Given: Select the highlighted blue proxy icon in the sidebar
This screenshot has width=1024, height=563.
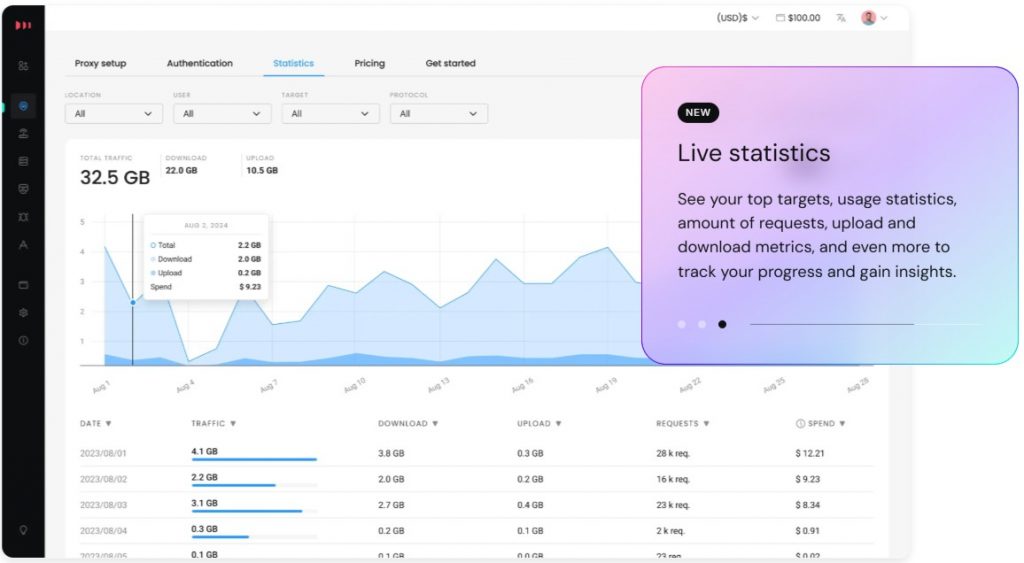Looking at the screenshot, I should click(24, 106).
